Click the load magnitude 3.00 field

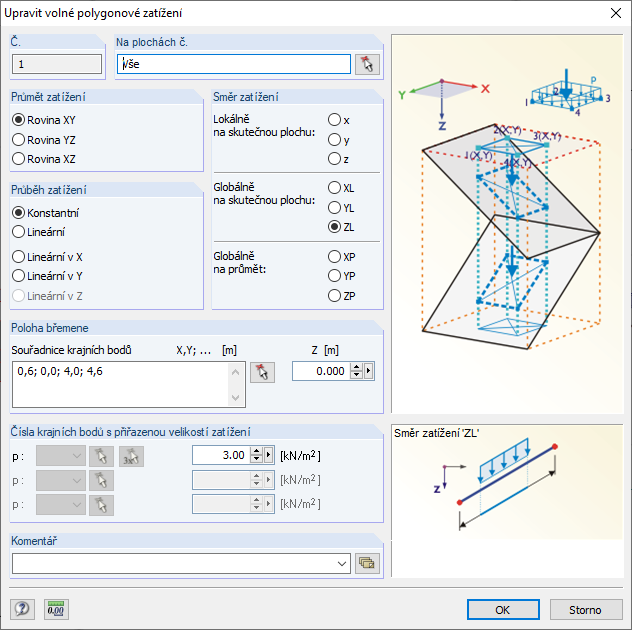coord(221,455)
